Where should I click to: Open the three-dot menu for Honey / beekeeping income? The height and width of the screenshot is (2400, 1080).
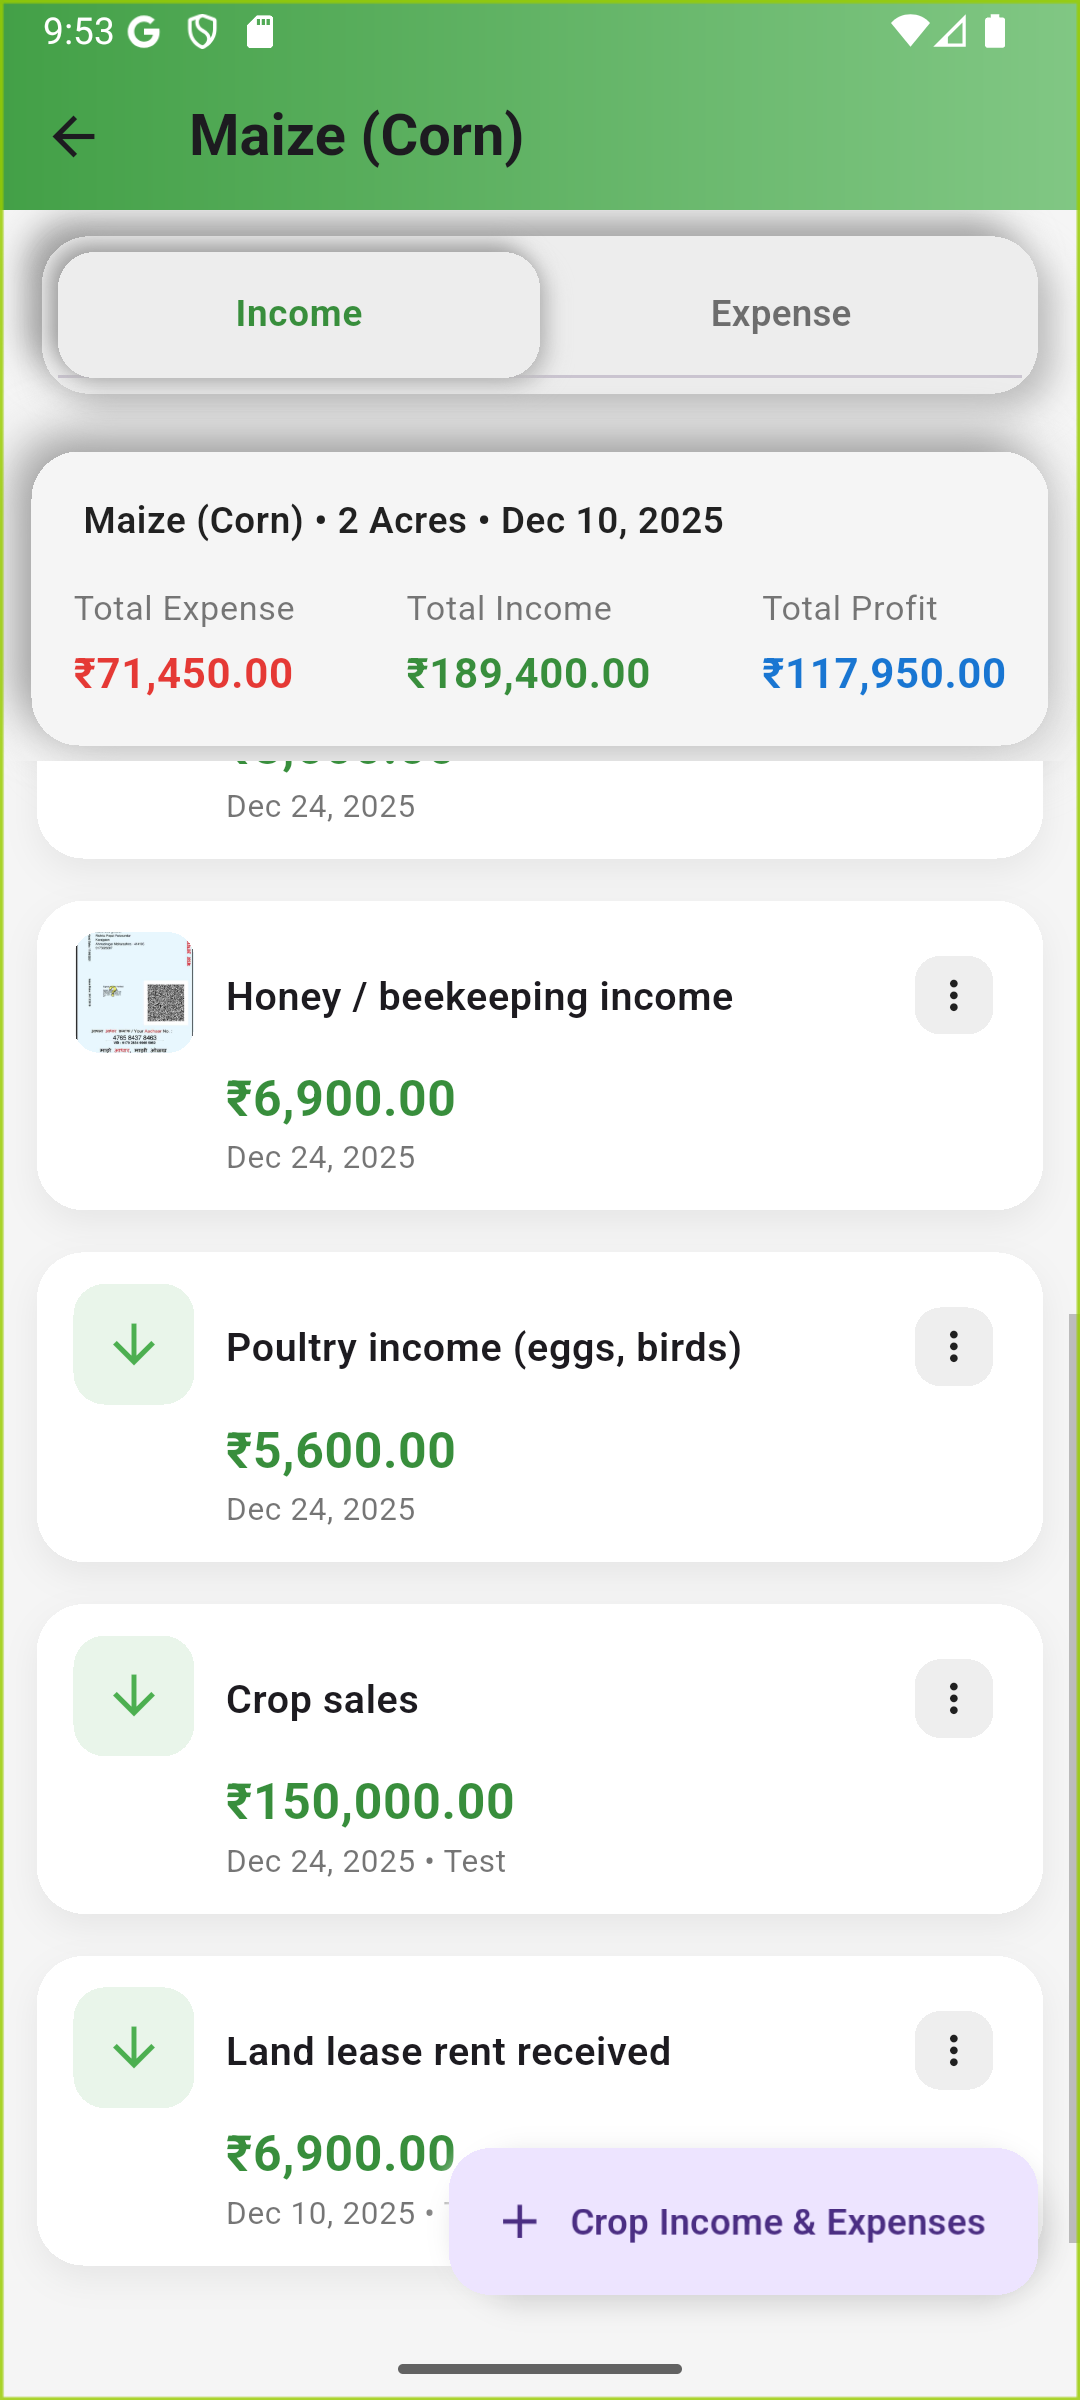pyautogui.click(x=952, y=995)
